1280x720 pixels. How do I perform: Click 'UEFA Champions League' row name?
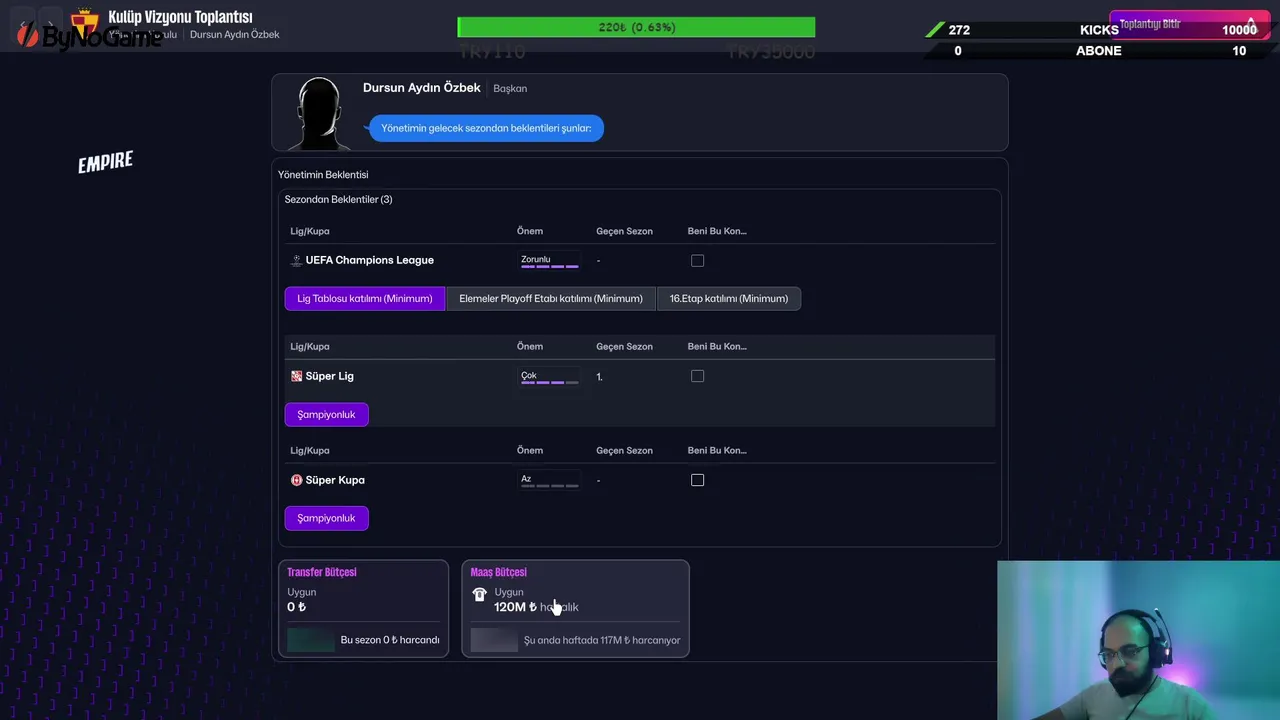(x=369, y=260)
